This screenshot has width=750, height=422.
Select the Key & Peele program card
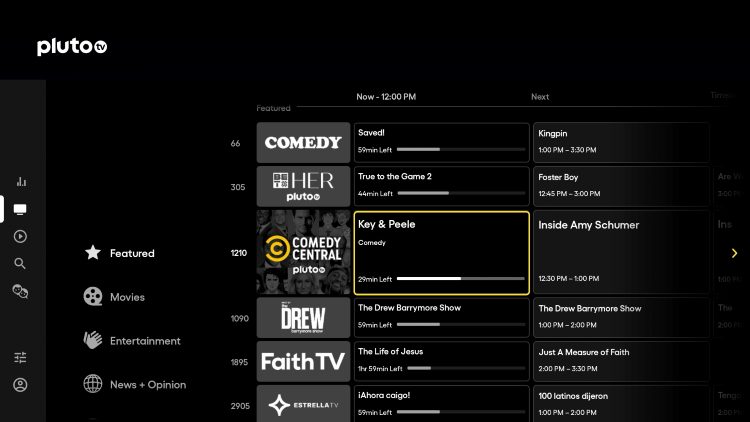[x=441, y=253]
